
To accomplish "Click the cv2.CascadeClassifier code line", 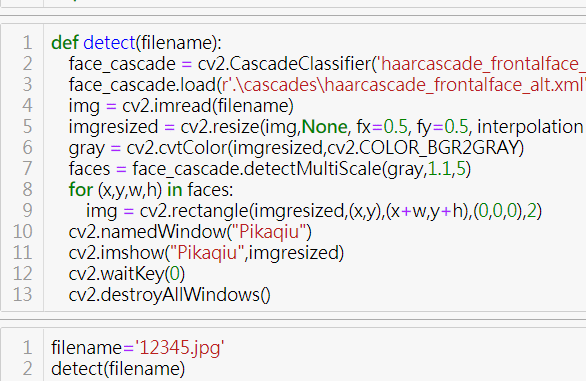I will 327,64.
